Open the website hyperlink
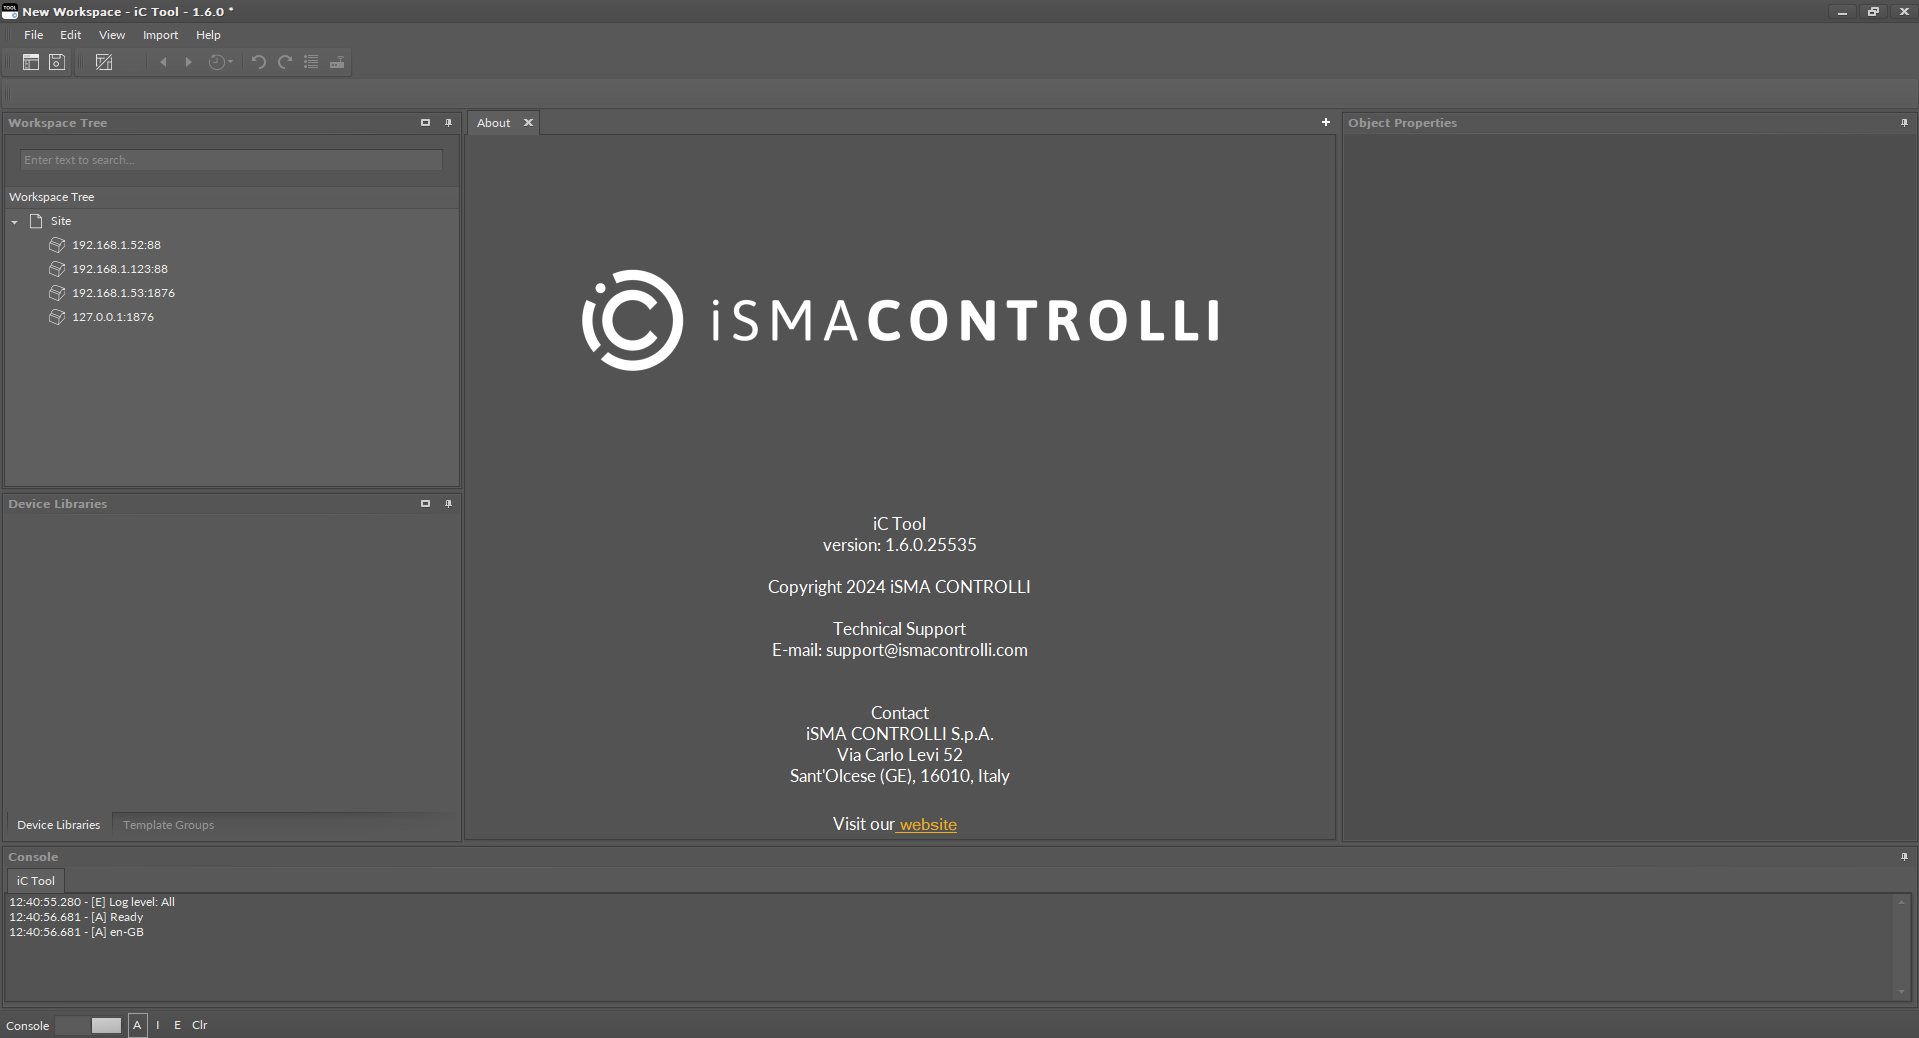This screenshot has width=1919, height=1038. tap(927, 824)
